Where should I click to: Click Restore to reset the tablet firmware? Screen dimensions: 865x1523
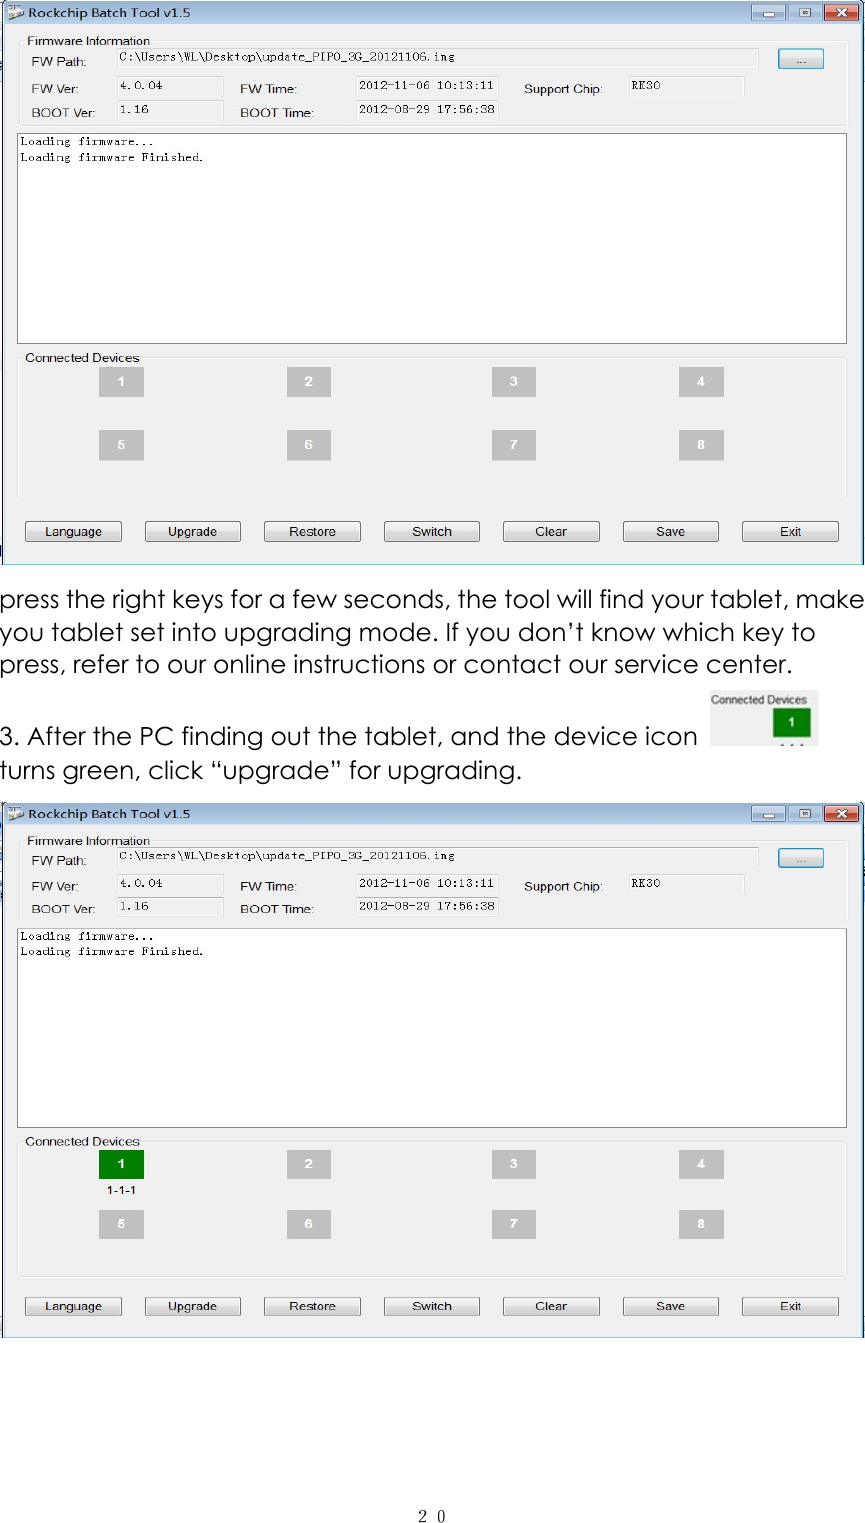(x=311, y=531)
